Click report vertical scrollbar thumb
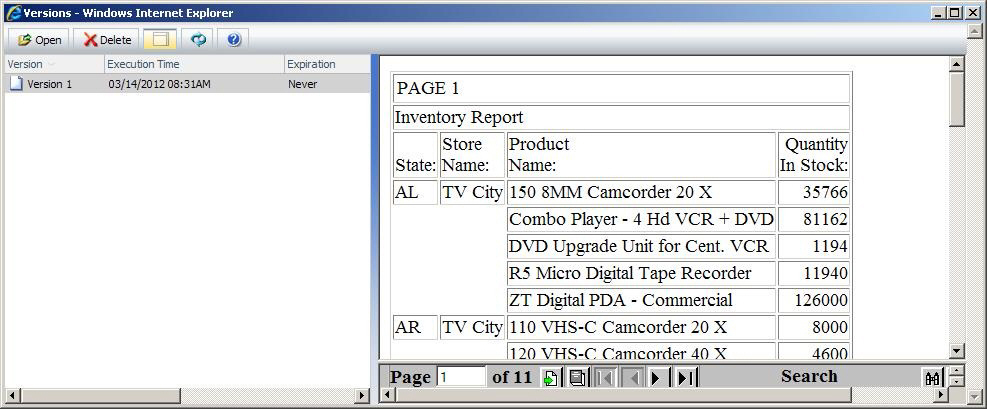The image size is (987, 409). (x=956, y=99)
